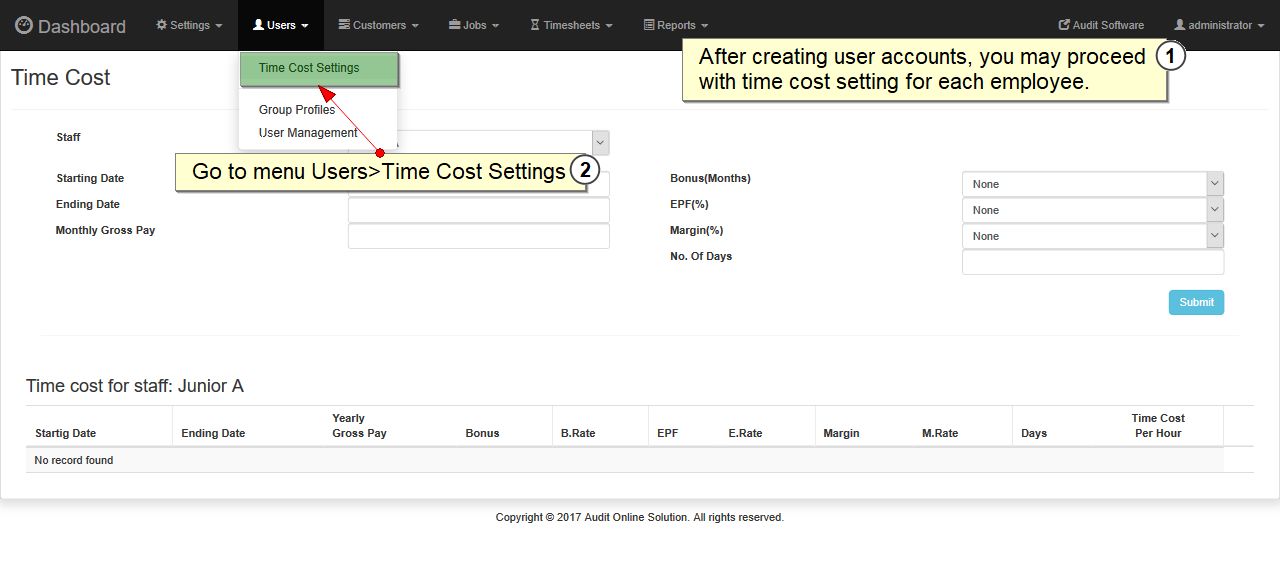Click the Audit Software external link icon
Screen dimensions: 1280x581
tap(1064, 25)
